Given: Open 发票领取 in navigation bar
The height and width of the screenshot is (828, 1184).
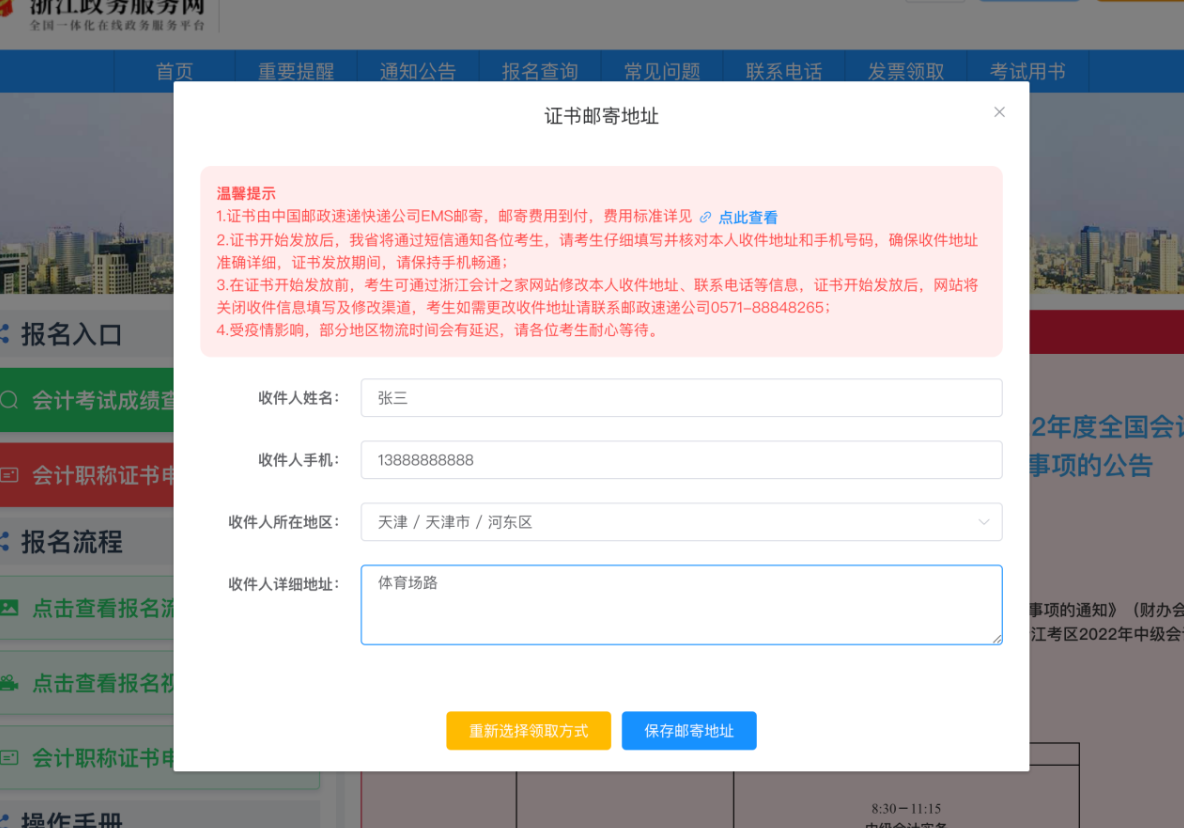Looking at the screenshot, I should point(906,72).
